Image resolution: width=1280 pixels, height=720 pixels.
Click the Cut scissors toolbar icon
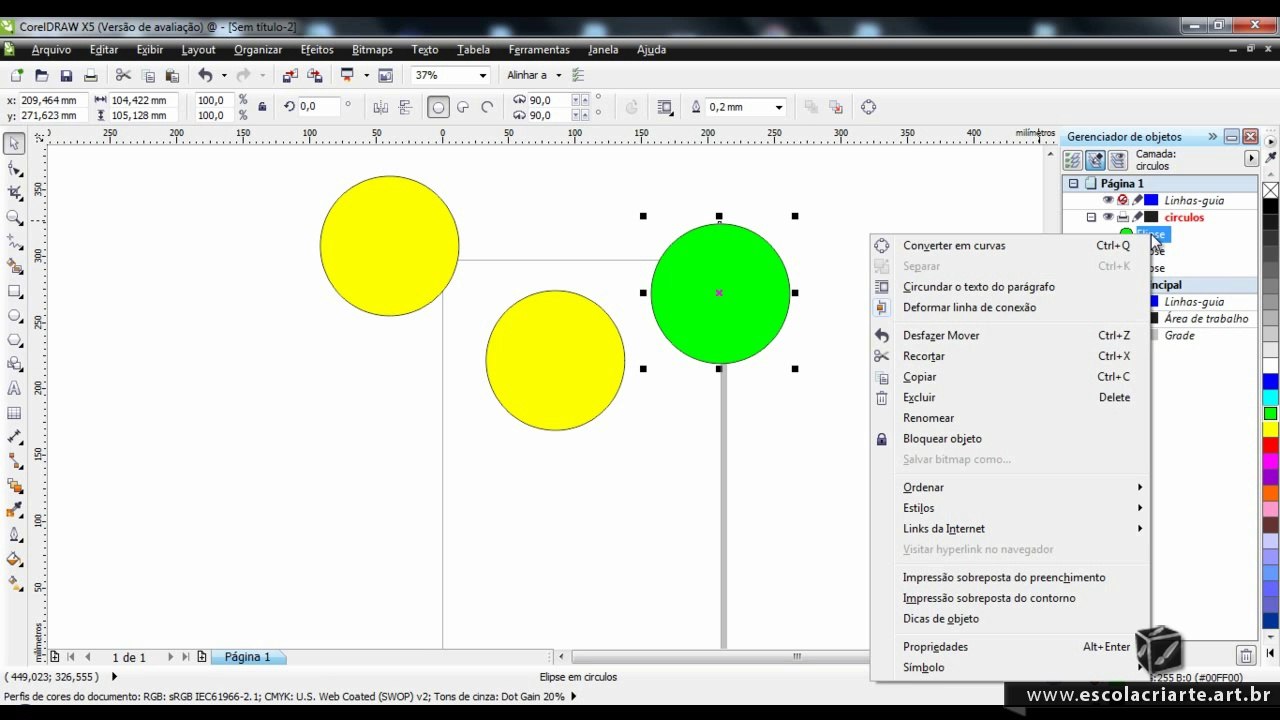pos(123,75)
